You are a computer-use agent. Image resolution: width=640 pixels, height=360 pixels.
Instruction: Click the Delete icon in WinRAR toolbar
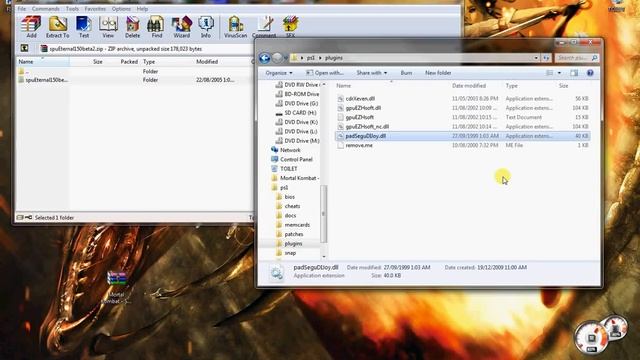pos(132,27)
